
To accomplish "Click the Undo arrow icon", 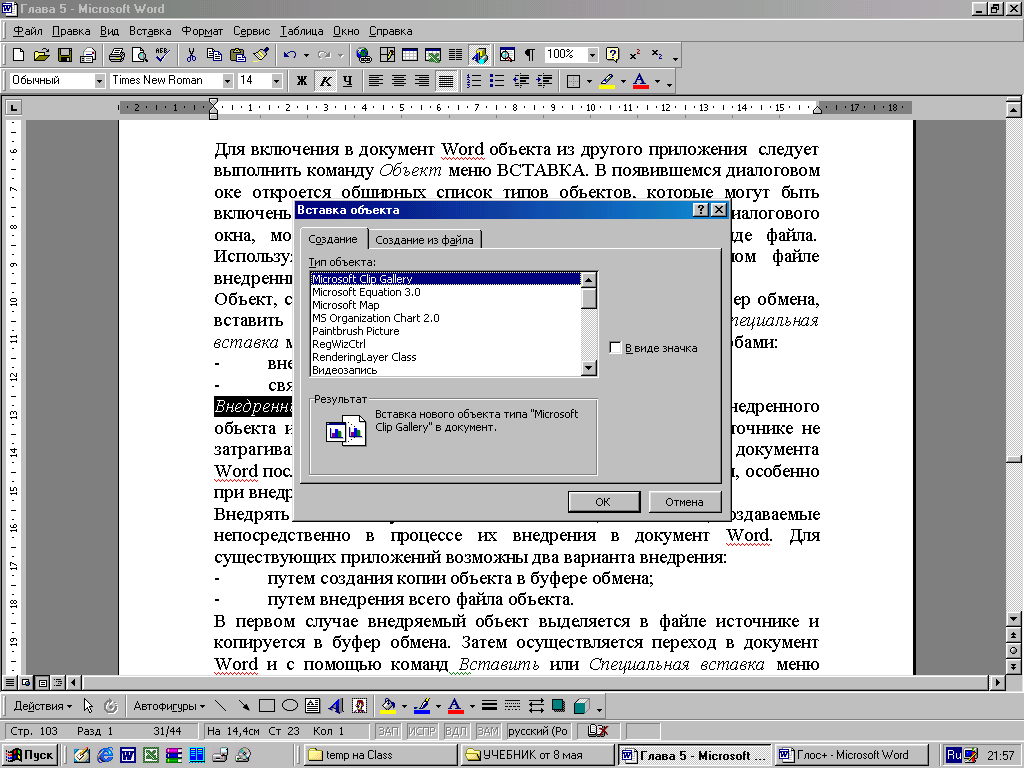I will [291, 55].
